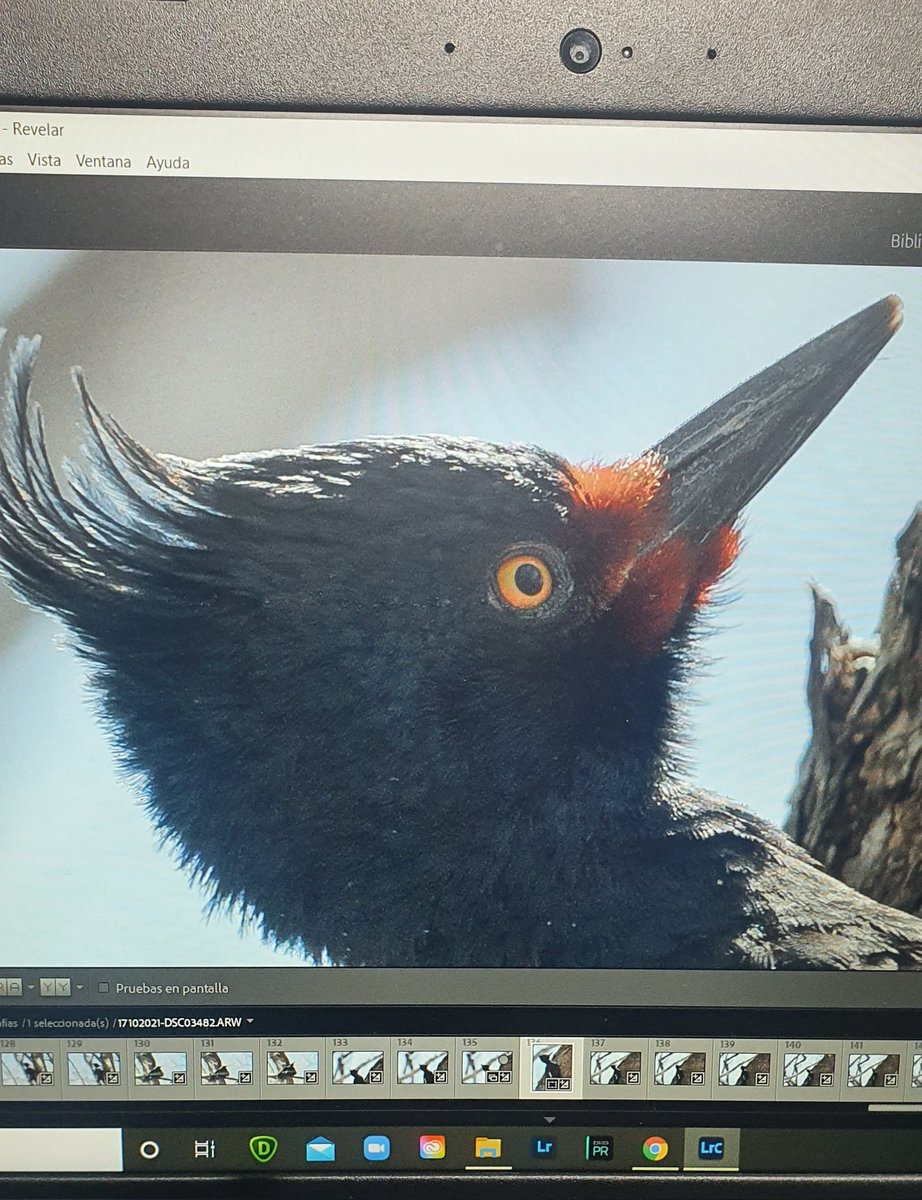Open Adobe Creative Cloud taskbar icon
Image resolution: width=922 pixels, height=1200 pixels.
[x=432, y=1148]
